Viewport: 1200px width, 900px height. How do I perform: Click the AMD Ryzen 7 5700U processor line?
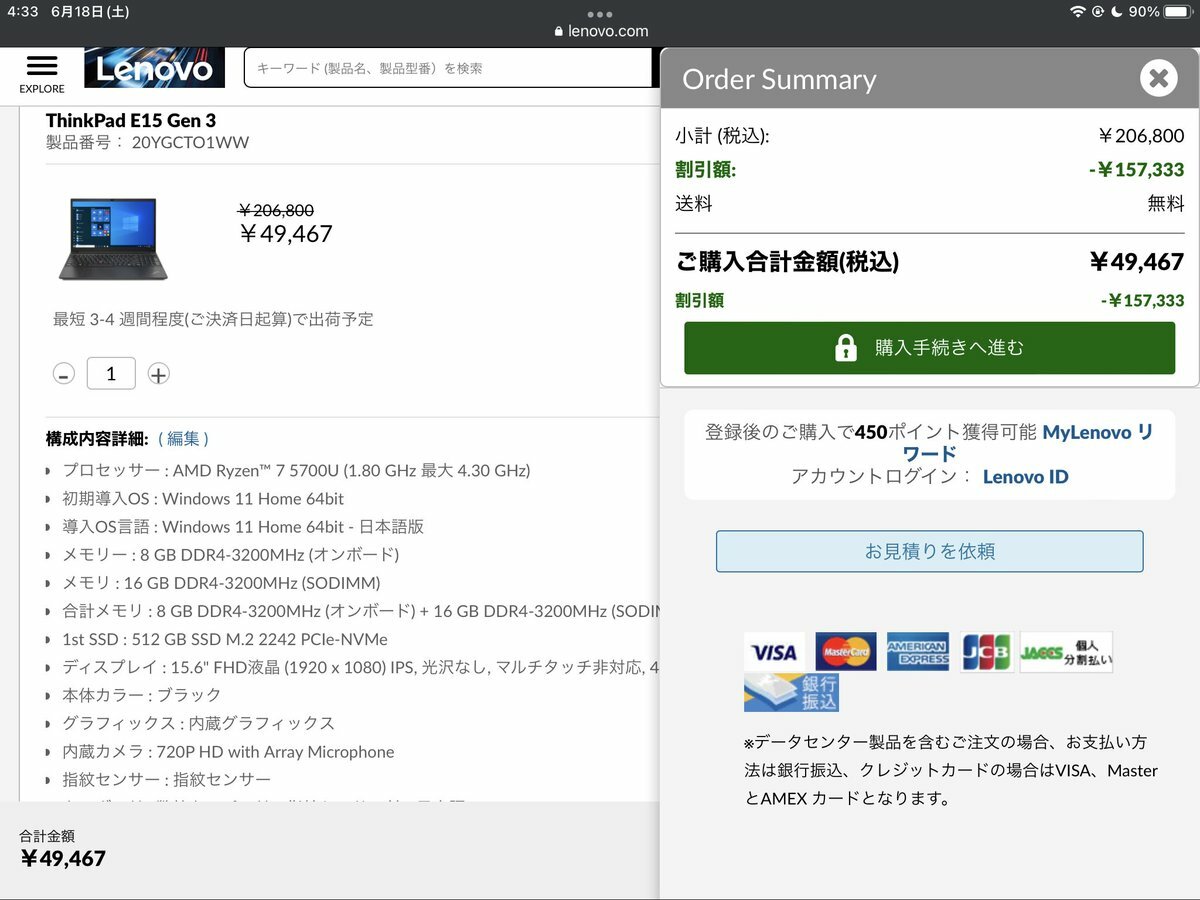point(296,470)
